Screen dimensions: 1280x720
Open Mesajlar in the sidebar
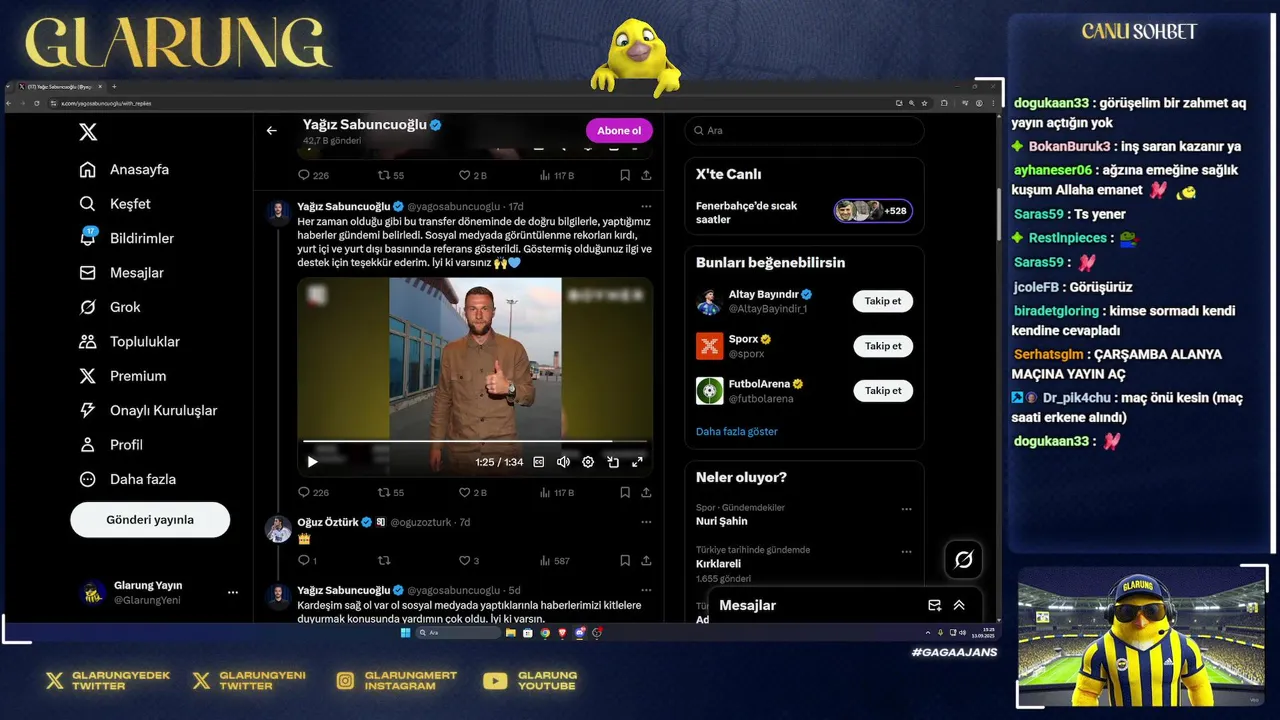pos(121,273)
